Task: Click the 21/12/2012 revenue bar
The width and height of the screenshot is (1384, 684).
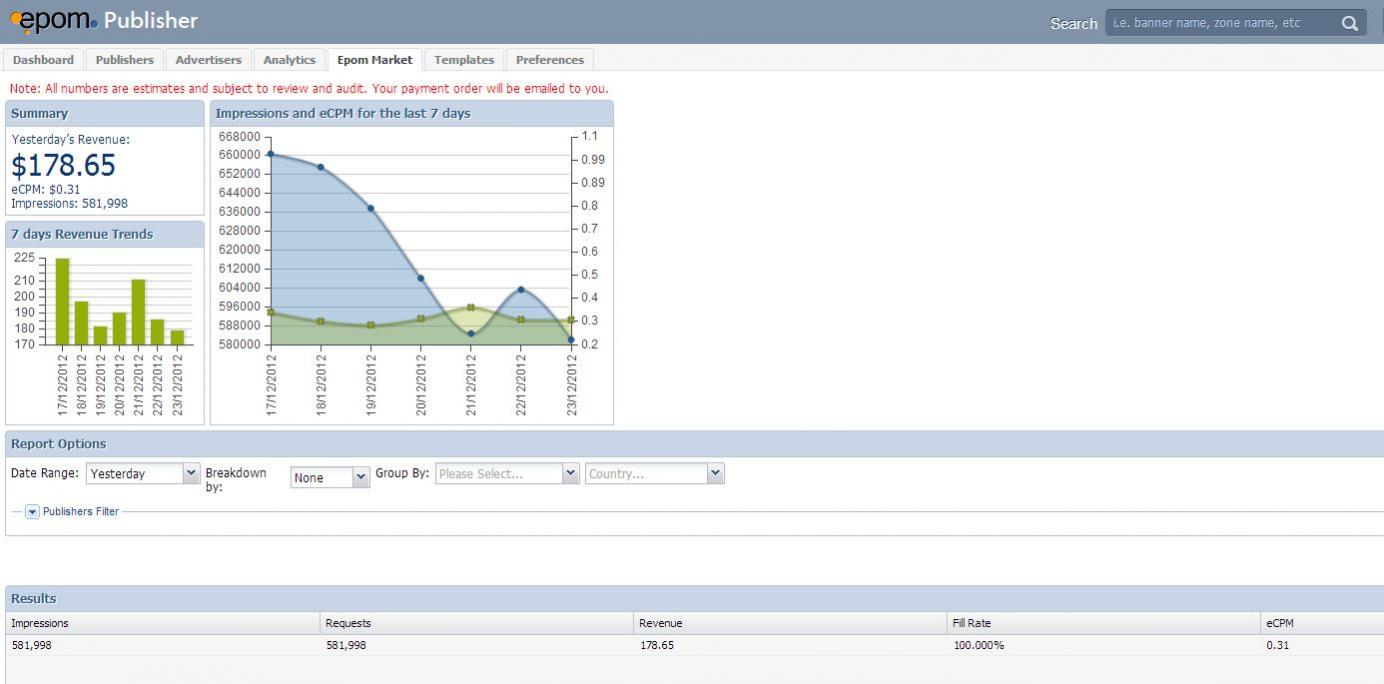Action: pyautogui.click(x=138, y=311)
